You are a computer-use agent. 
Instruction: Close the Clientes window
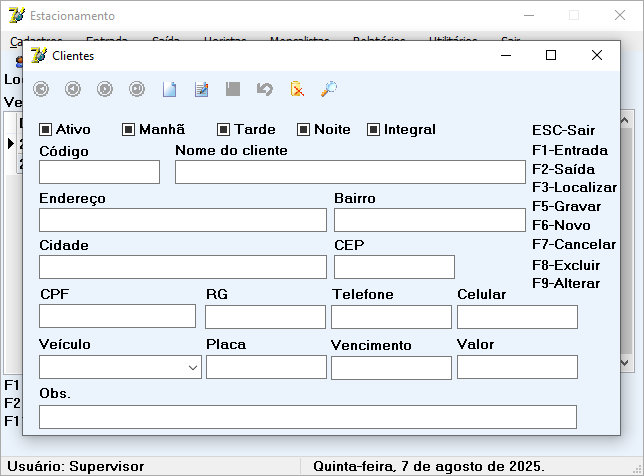tap(597, 55)
